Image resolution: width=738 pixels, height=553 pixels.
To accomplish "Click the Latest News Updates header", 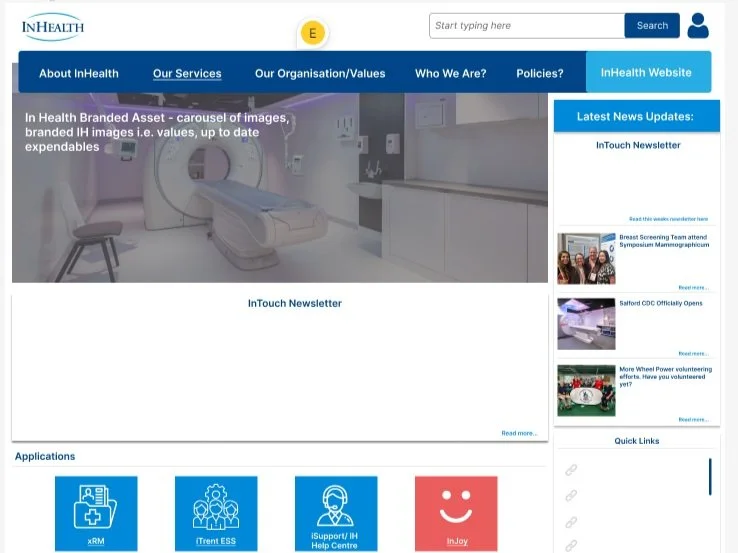I will (x=637, y=116).
